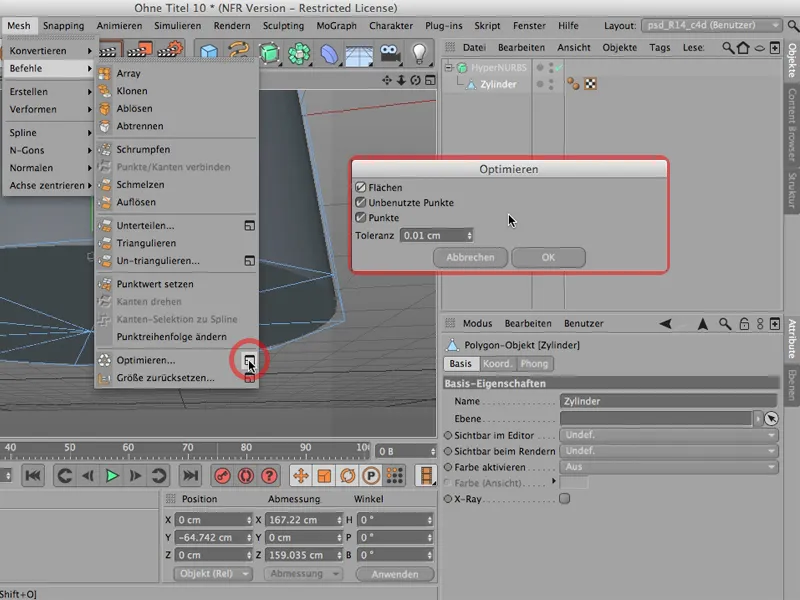This screenshot has width=800, height=600.
Task: Toggle viewport layout window icon
Action: tap(430, 80)
